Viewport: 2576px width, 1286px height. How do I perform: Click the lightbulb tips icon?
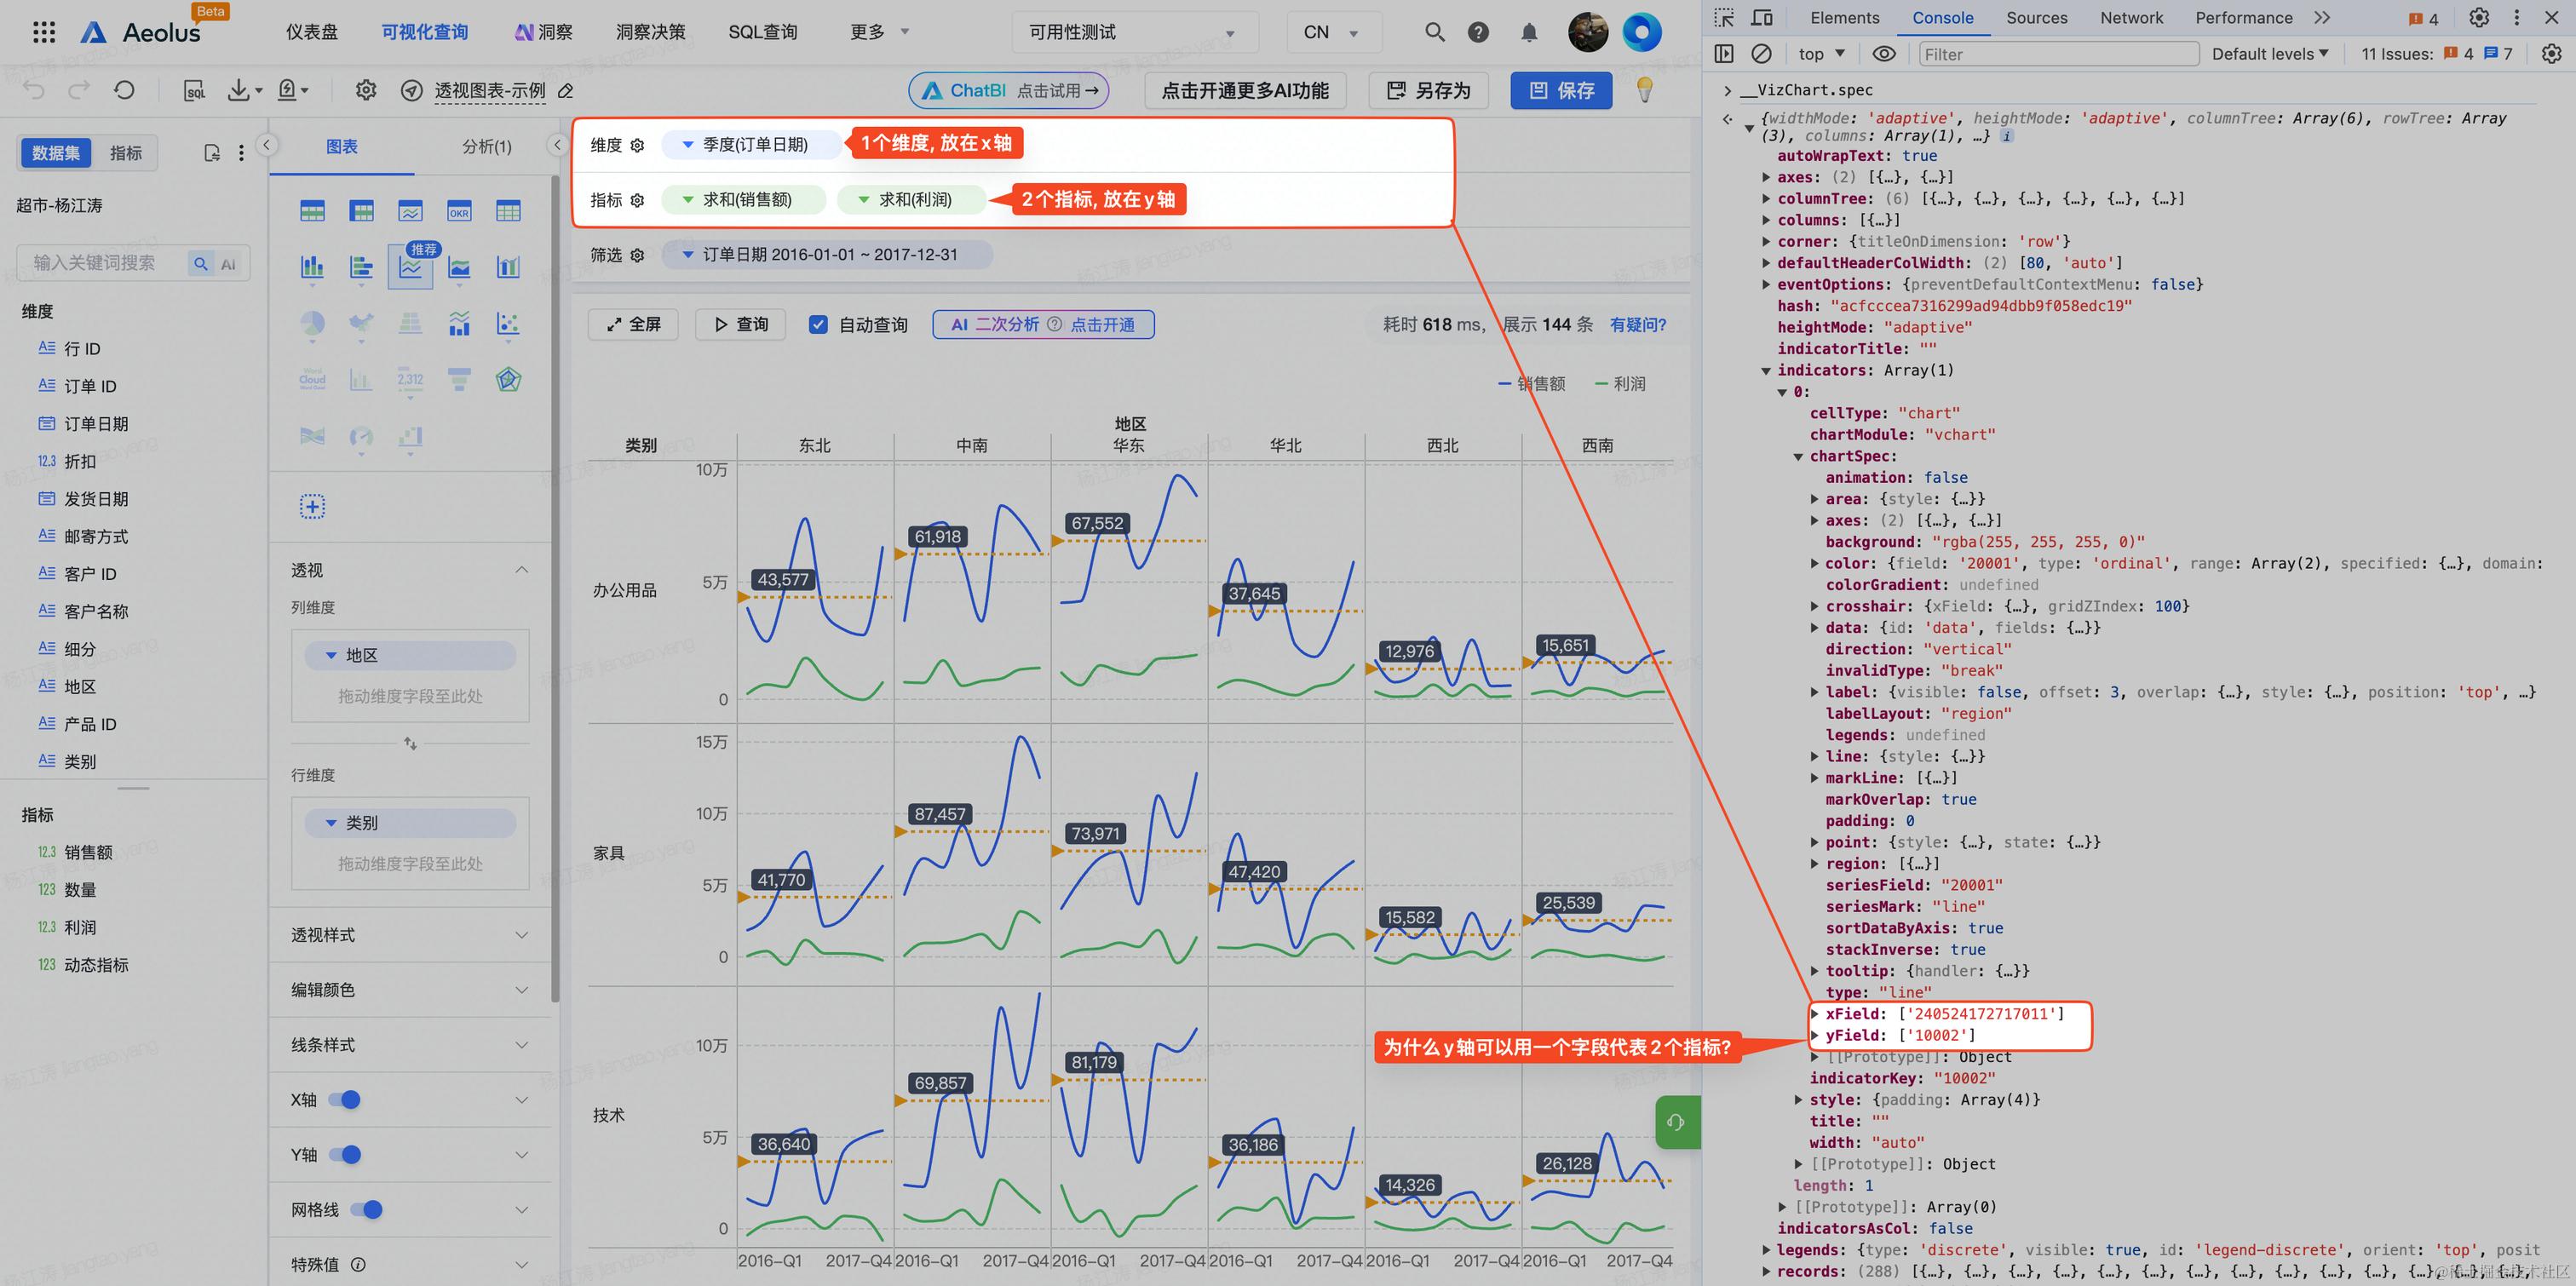click(x=1644, y=90)
